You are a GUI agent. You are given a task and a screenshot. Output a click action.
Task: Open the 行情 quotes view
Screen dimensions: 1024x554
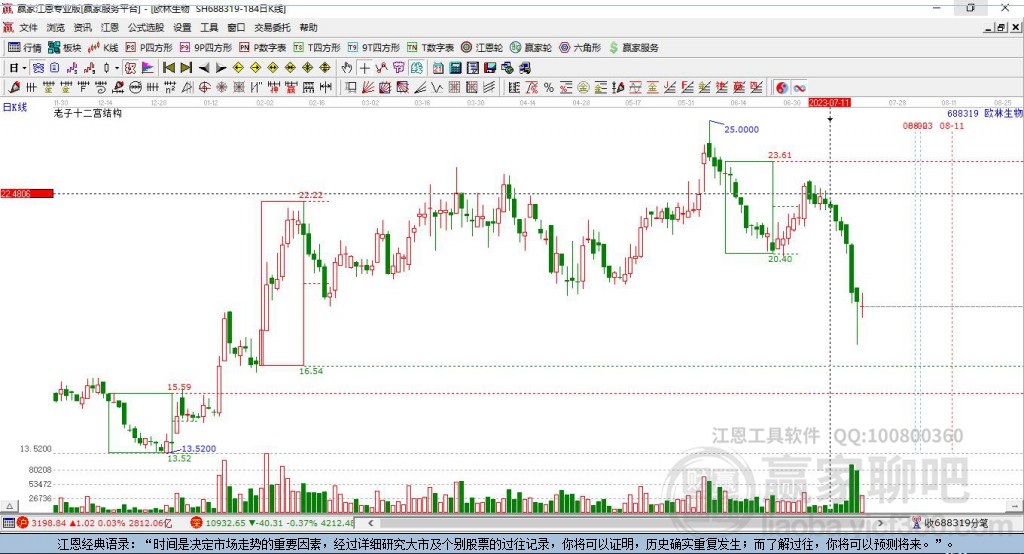(x=25, y=48)
